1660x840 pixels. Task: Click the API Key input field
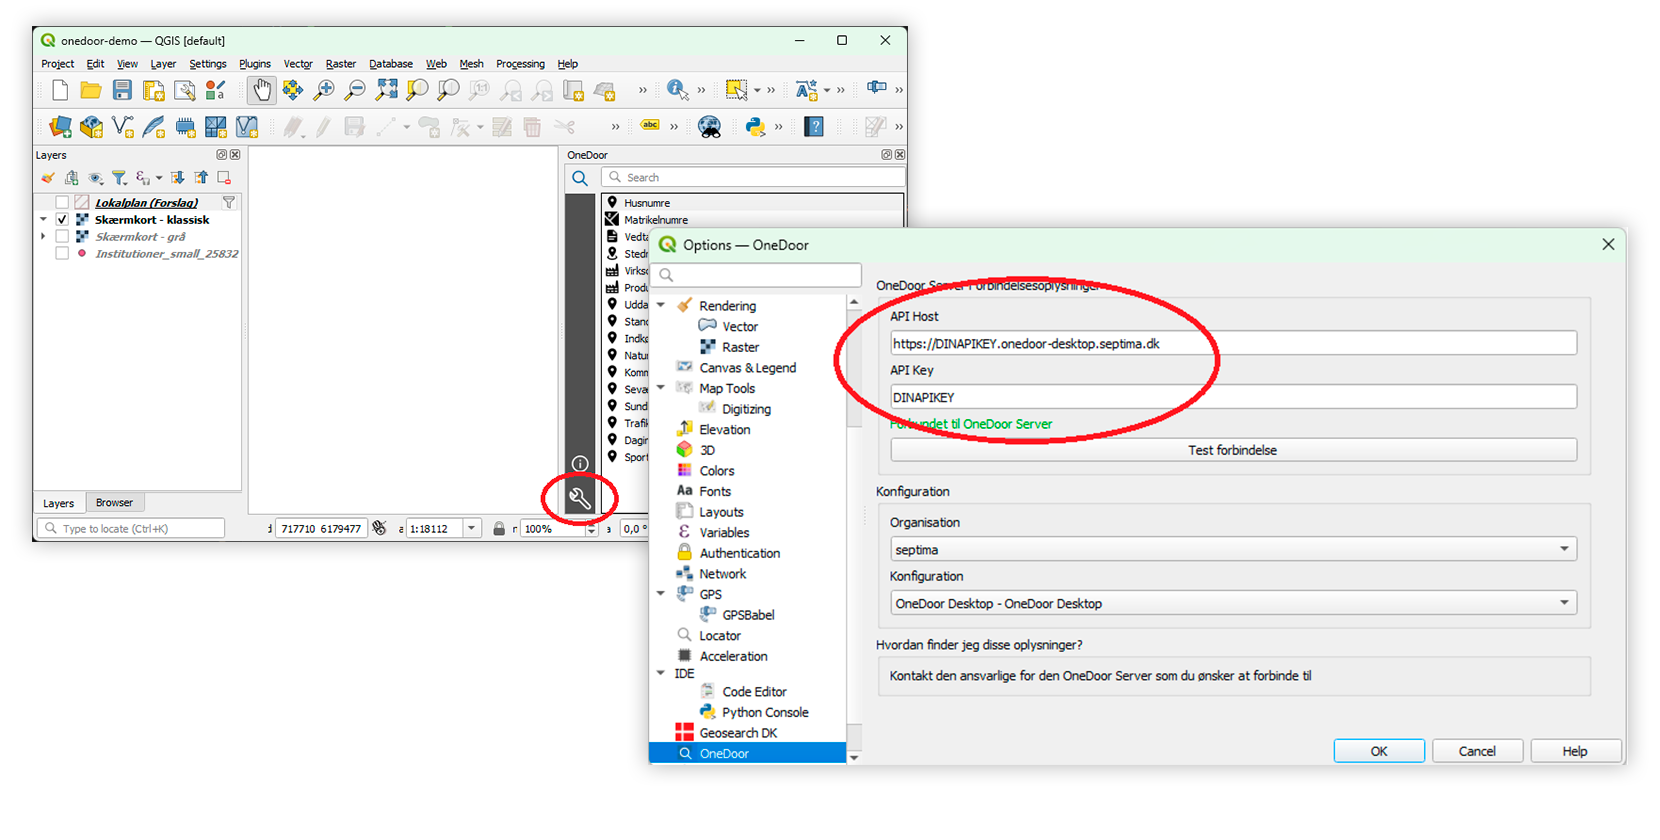tap(1233, 397)
